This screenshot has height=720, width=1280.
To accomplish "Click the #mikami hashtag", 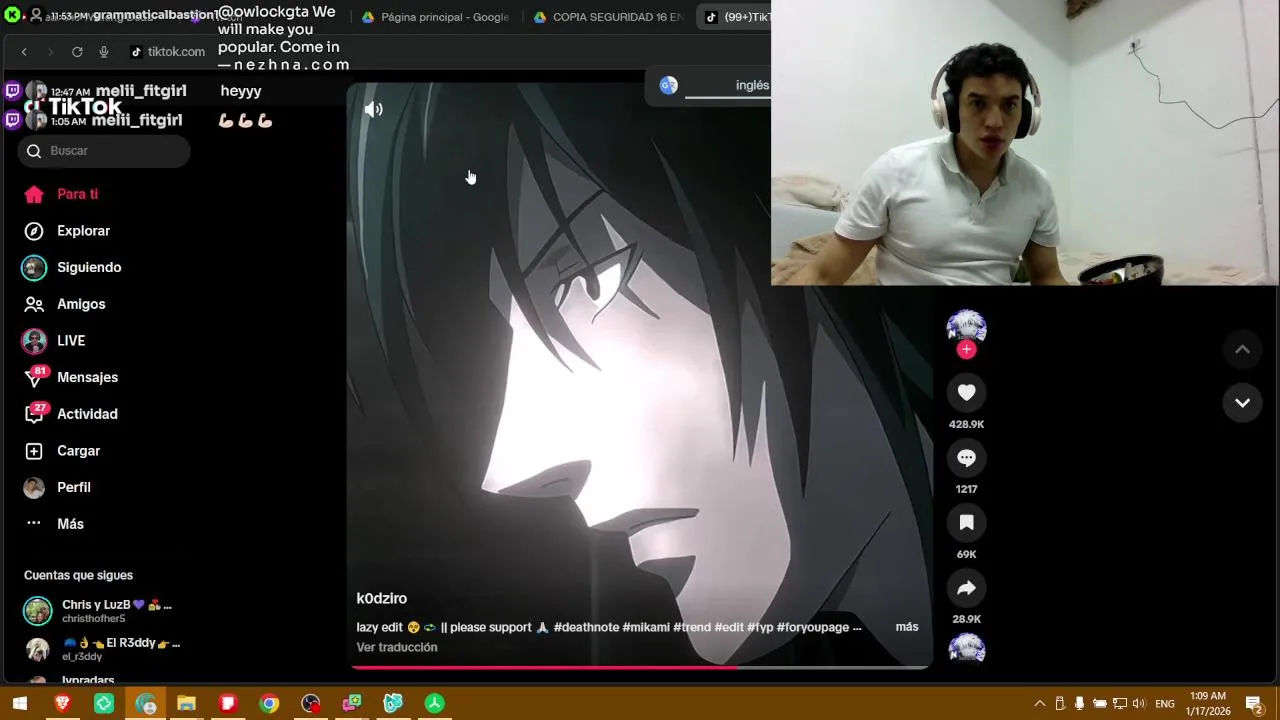I will click(646, 627).
